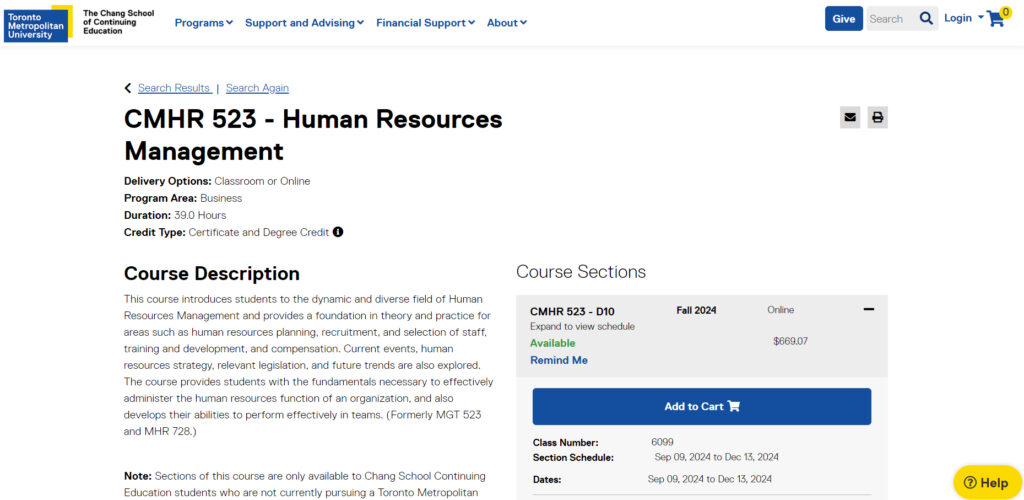The width and height of the screenshot is (1024, 500).
Task: Open the shopping cart icon
Action: 998,17
